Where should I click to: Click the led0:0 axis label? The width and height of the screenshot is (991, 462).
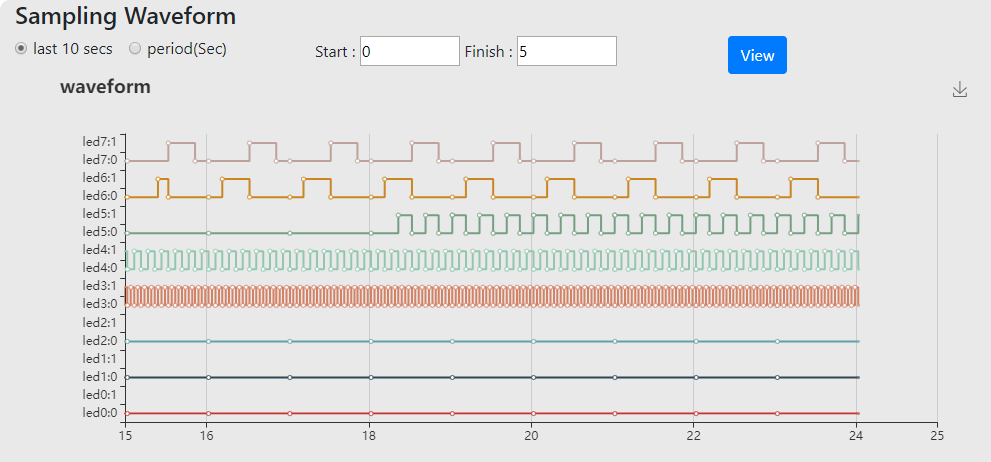99,412
